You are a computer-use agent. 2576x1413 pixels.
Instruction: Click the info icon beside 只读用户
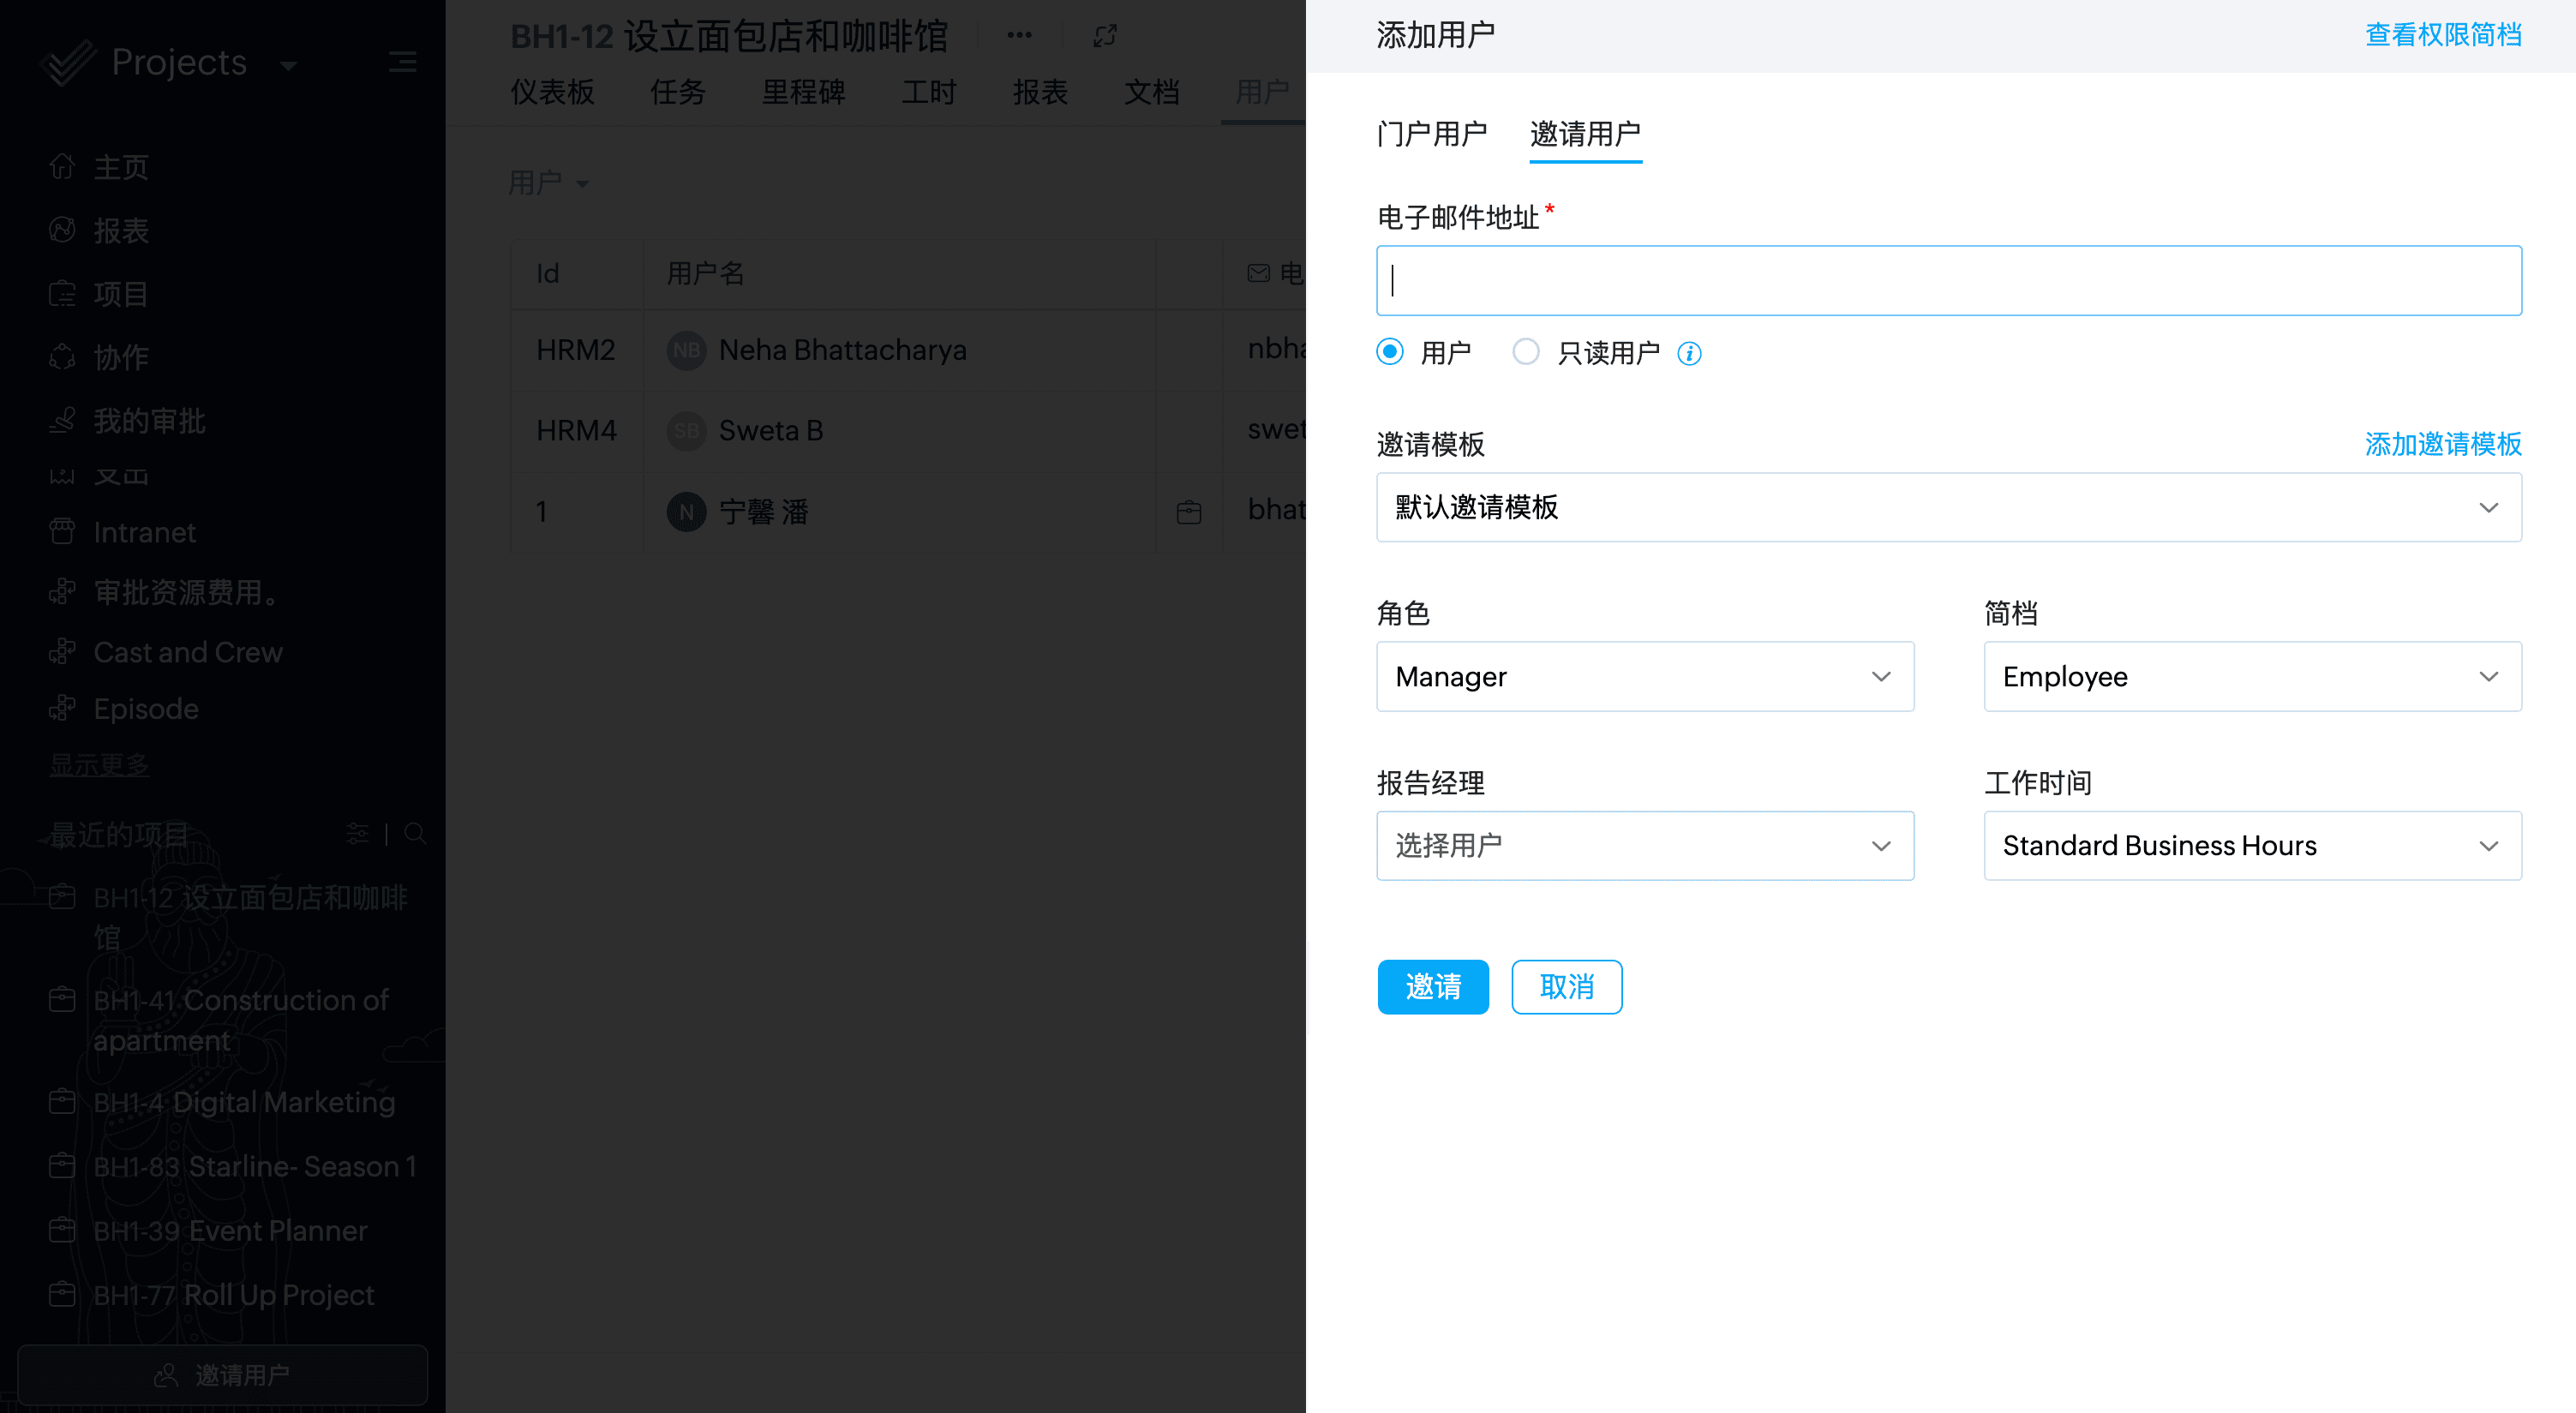coord(1689,353)
